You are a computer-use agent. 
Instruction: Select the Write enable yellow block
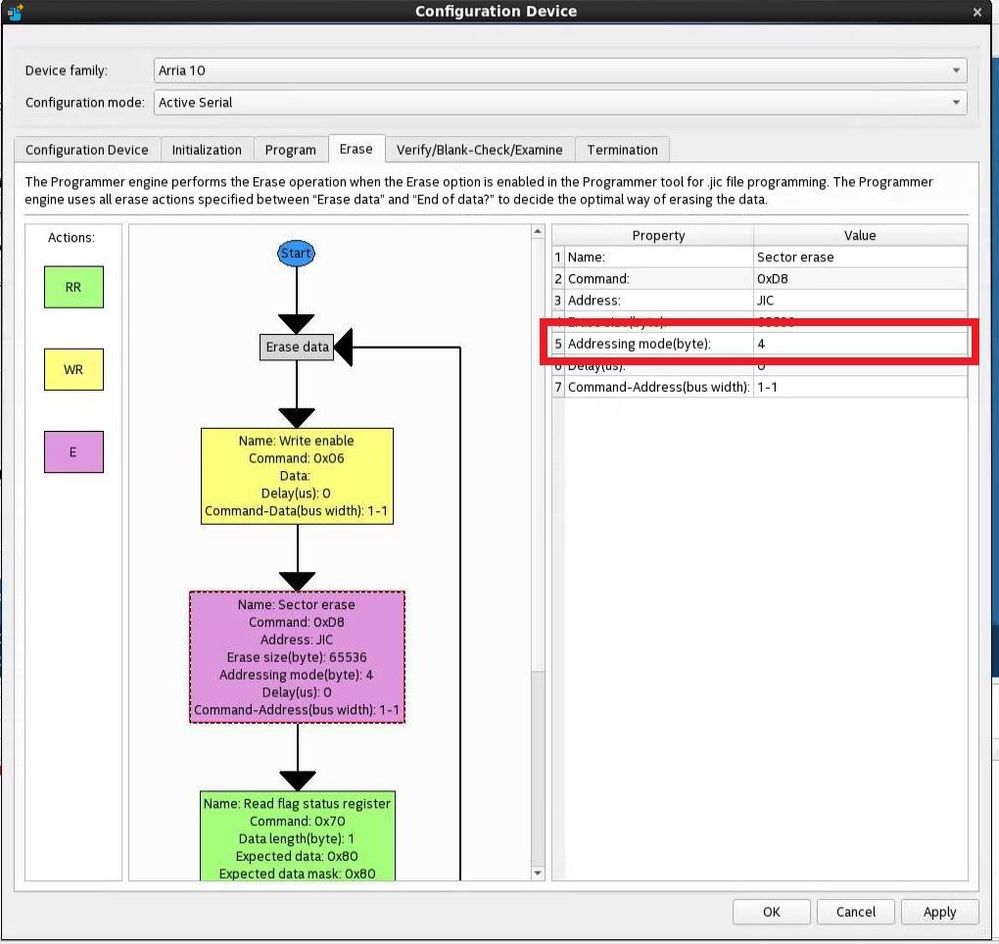[x=297, y=476]
